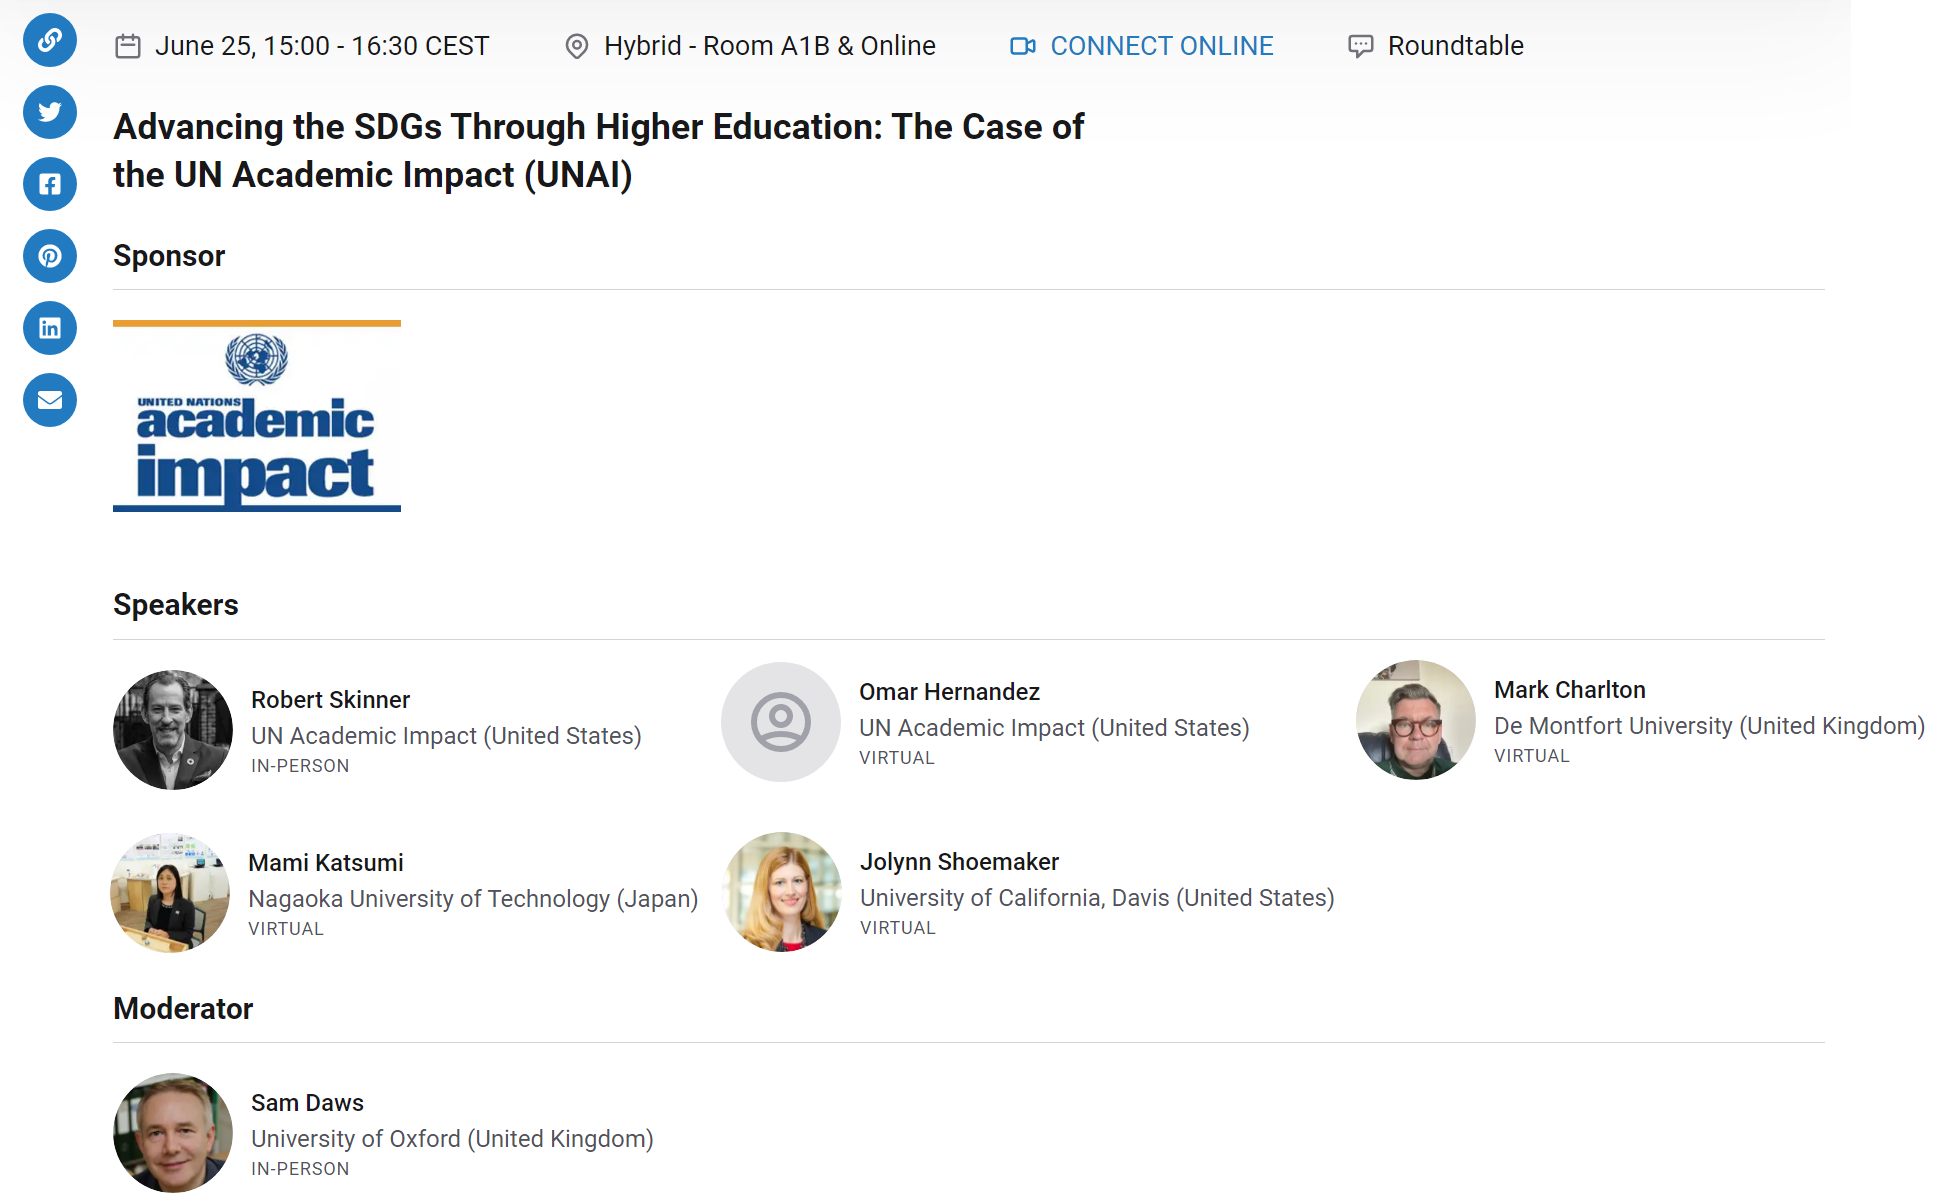Screen dimensions: 1958x1200
Task: Open the CONNECT ONLINE link
Action: (1162, 46)
